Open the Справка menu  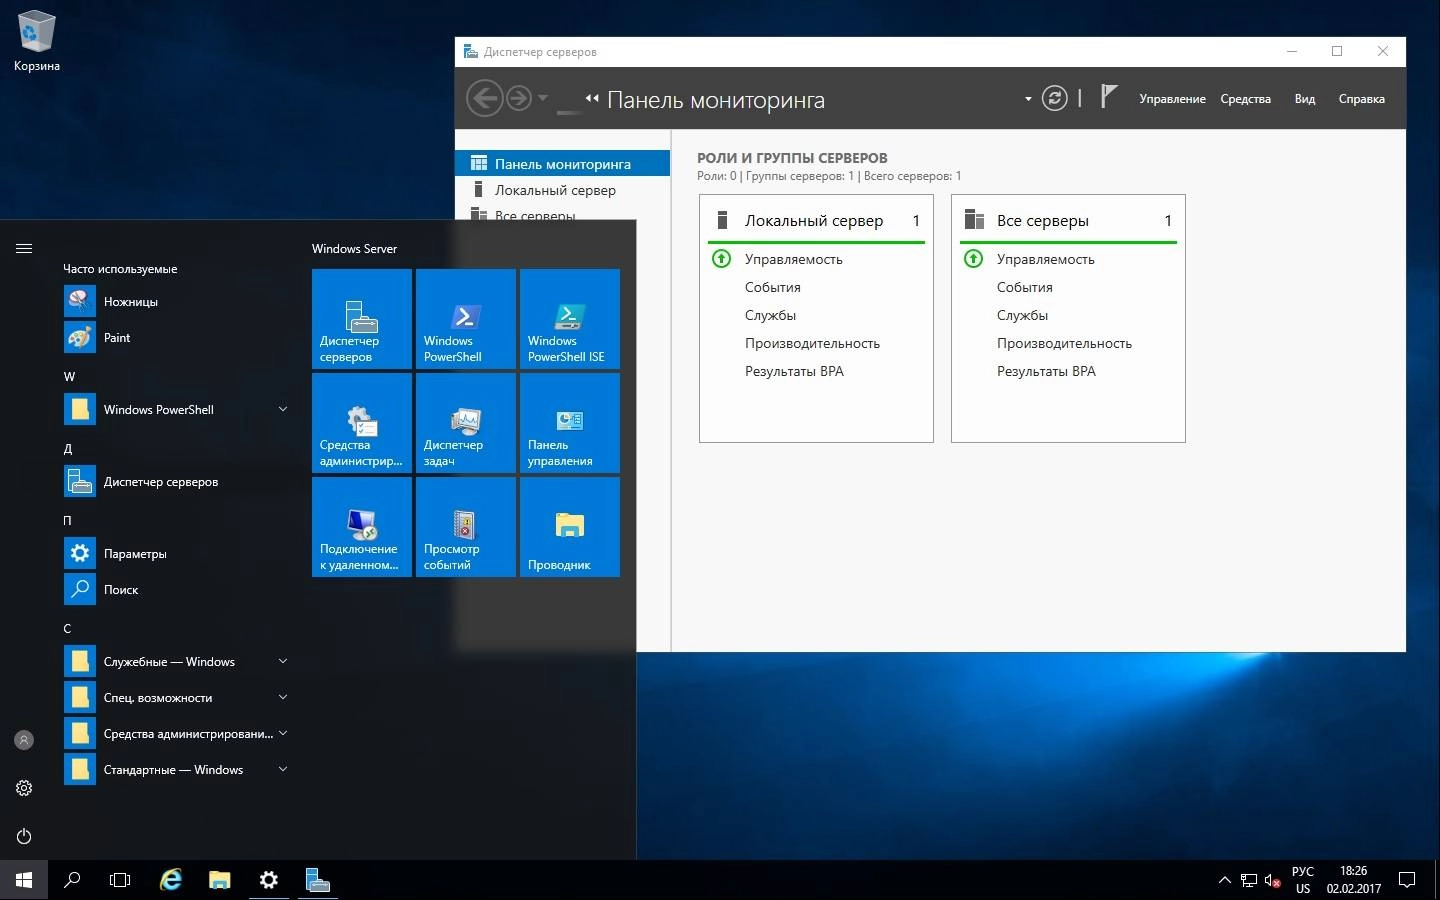1361,99
